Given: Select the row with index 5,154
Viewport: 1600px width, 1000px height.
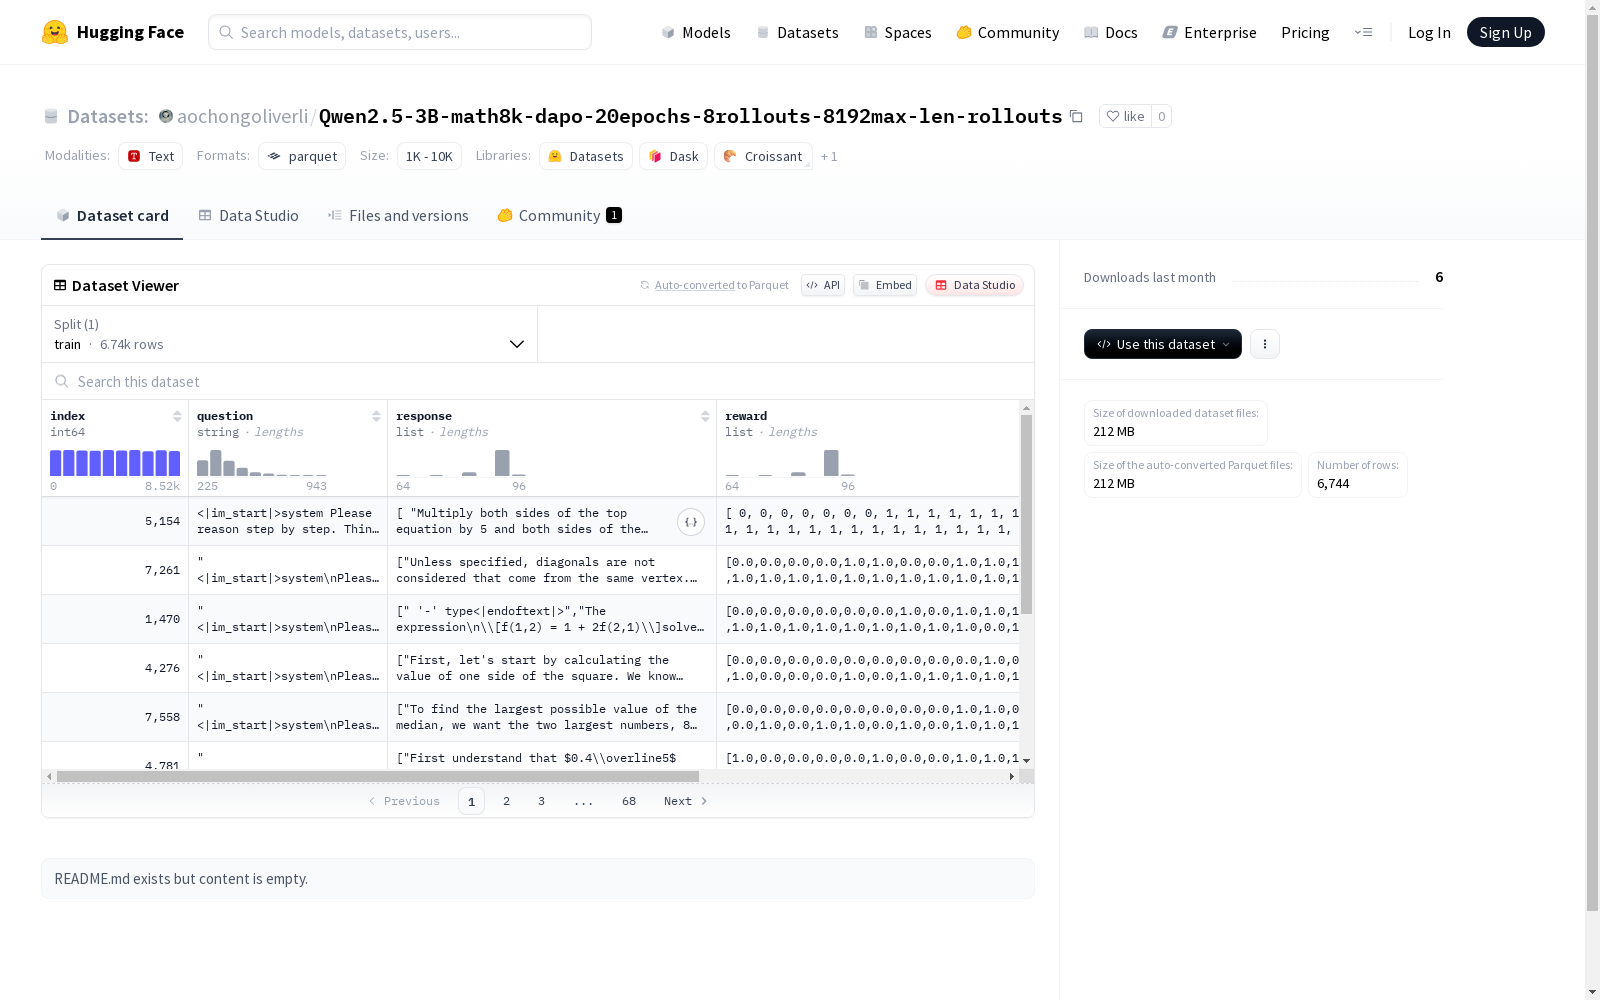Looking at the screenshot, I should 531,521.
